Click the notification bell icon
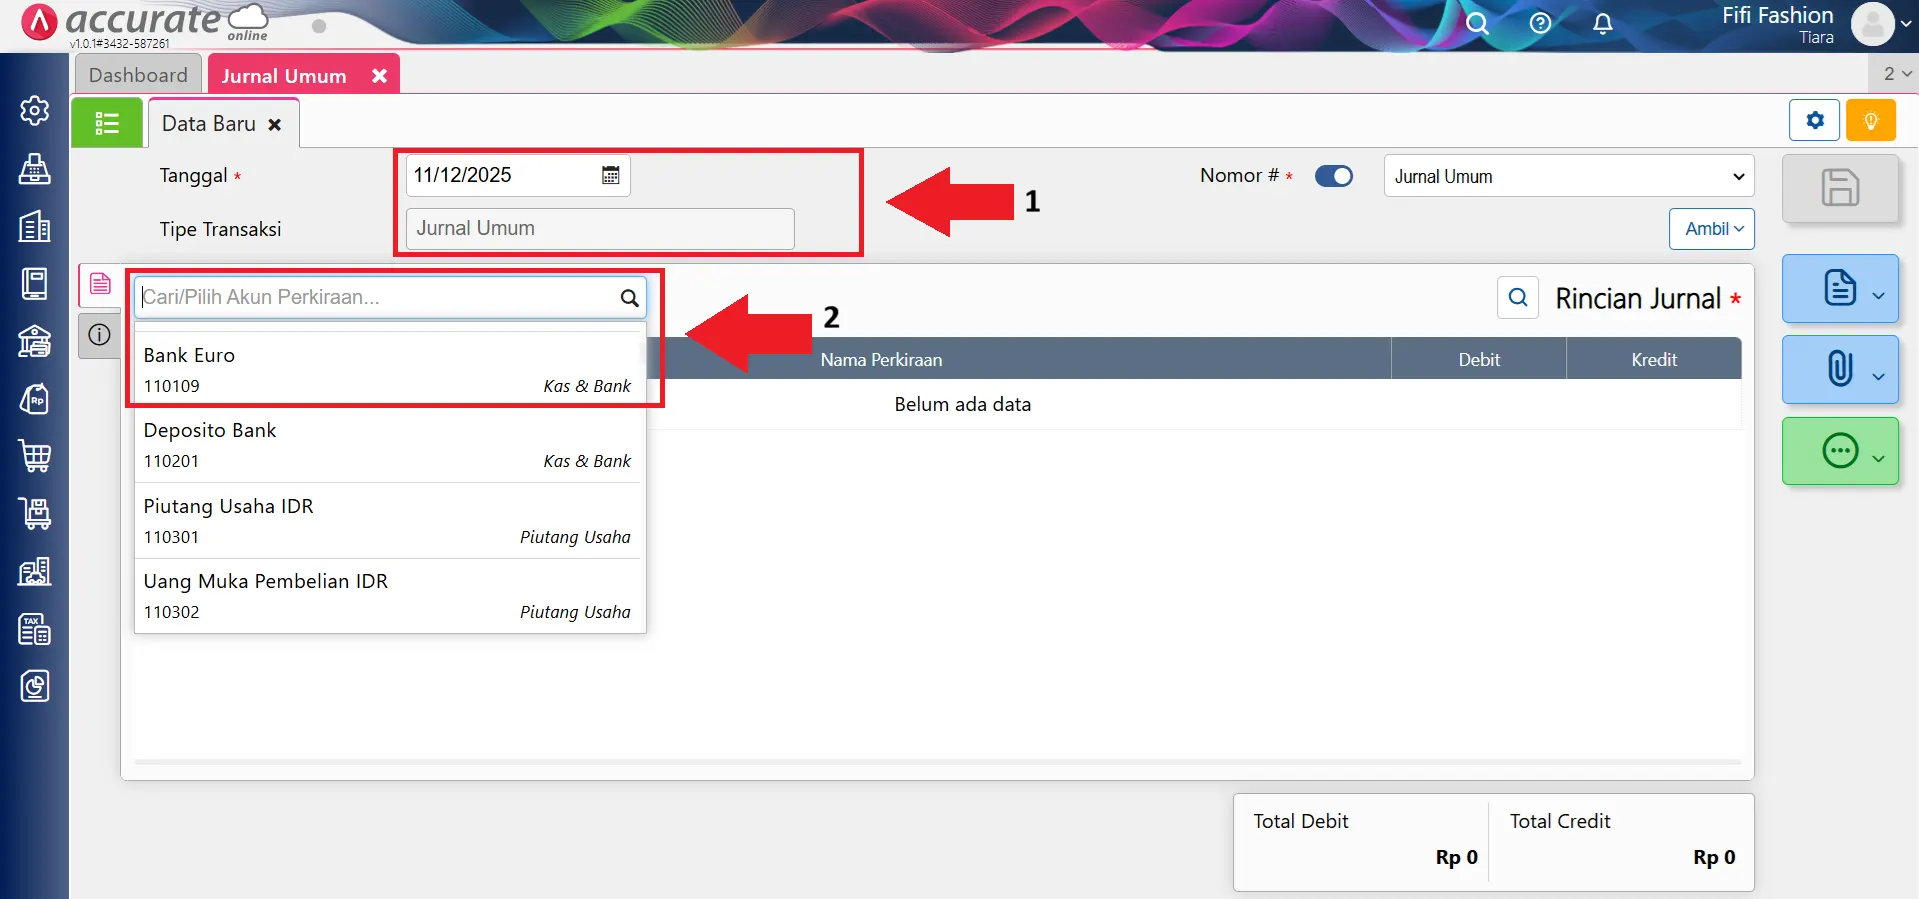The image size is (1919, 899). pyautogui.click(x=1602, y=24)
